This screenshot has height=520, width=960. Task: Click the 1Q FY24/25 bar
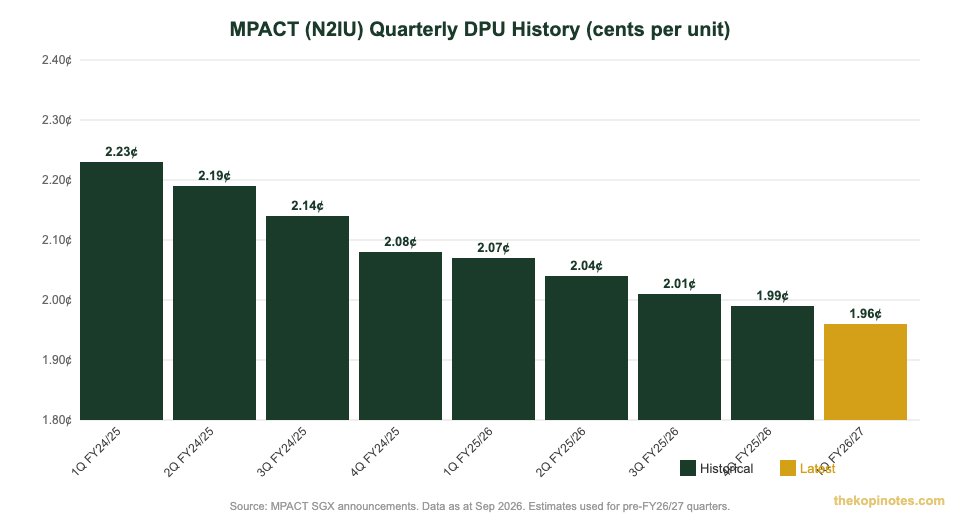click(121, 291)
